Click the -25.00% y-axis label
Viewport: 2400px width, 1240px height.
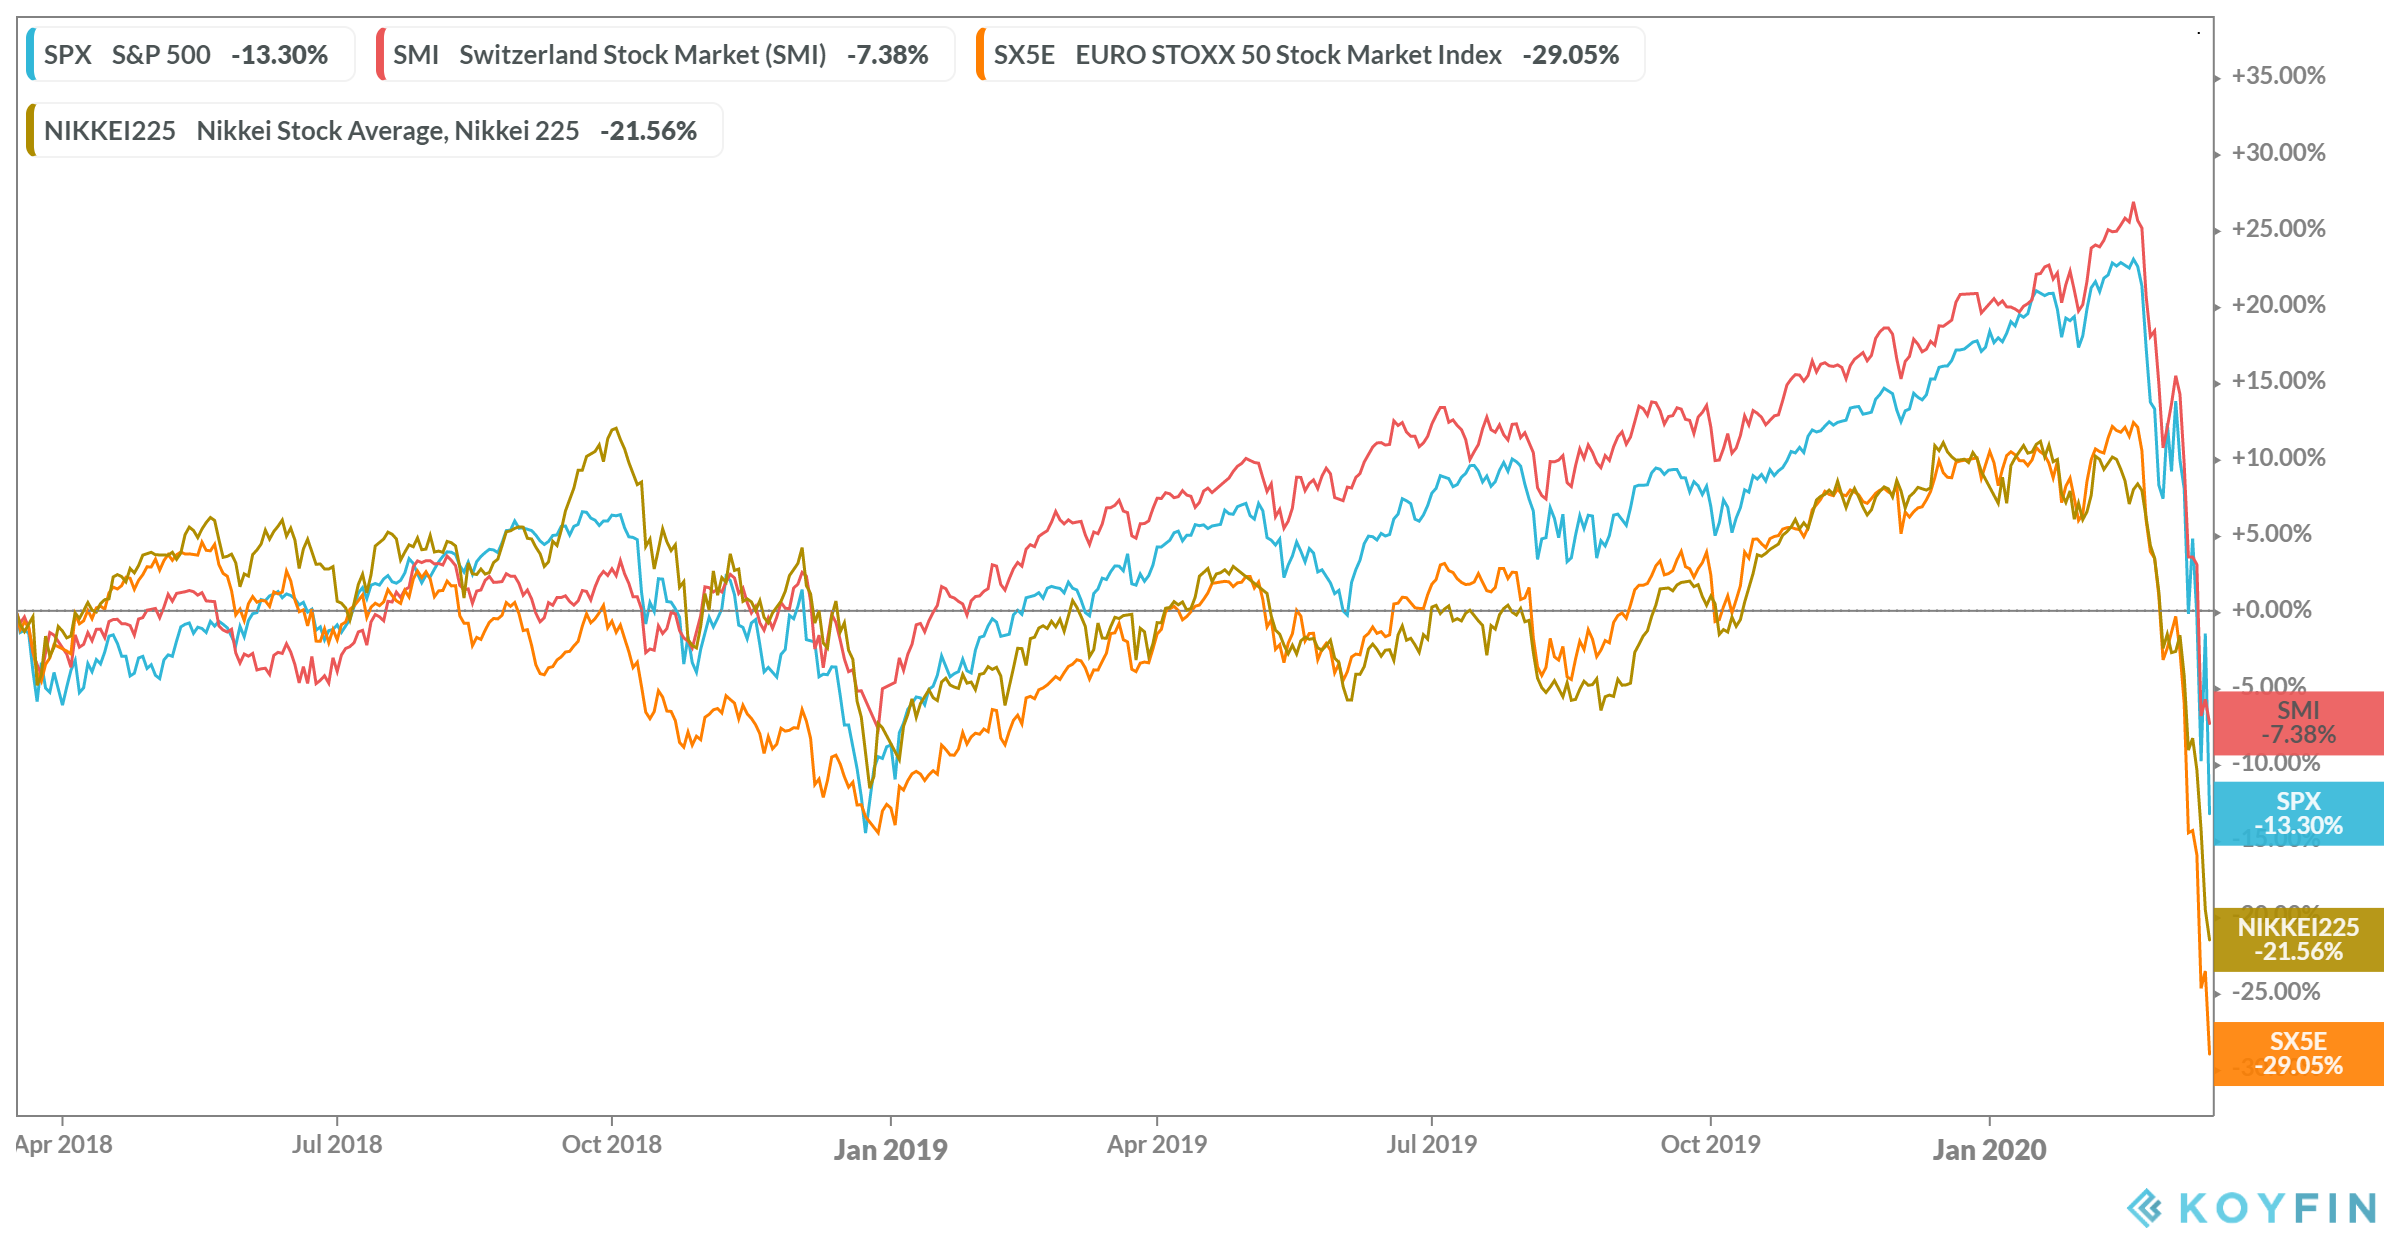click(x=2276, y=992)
